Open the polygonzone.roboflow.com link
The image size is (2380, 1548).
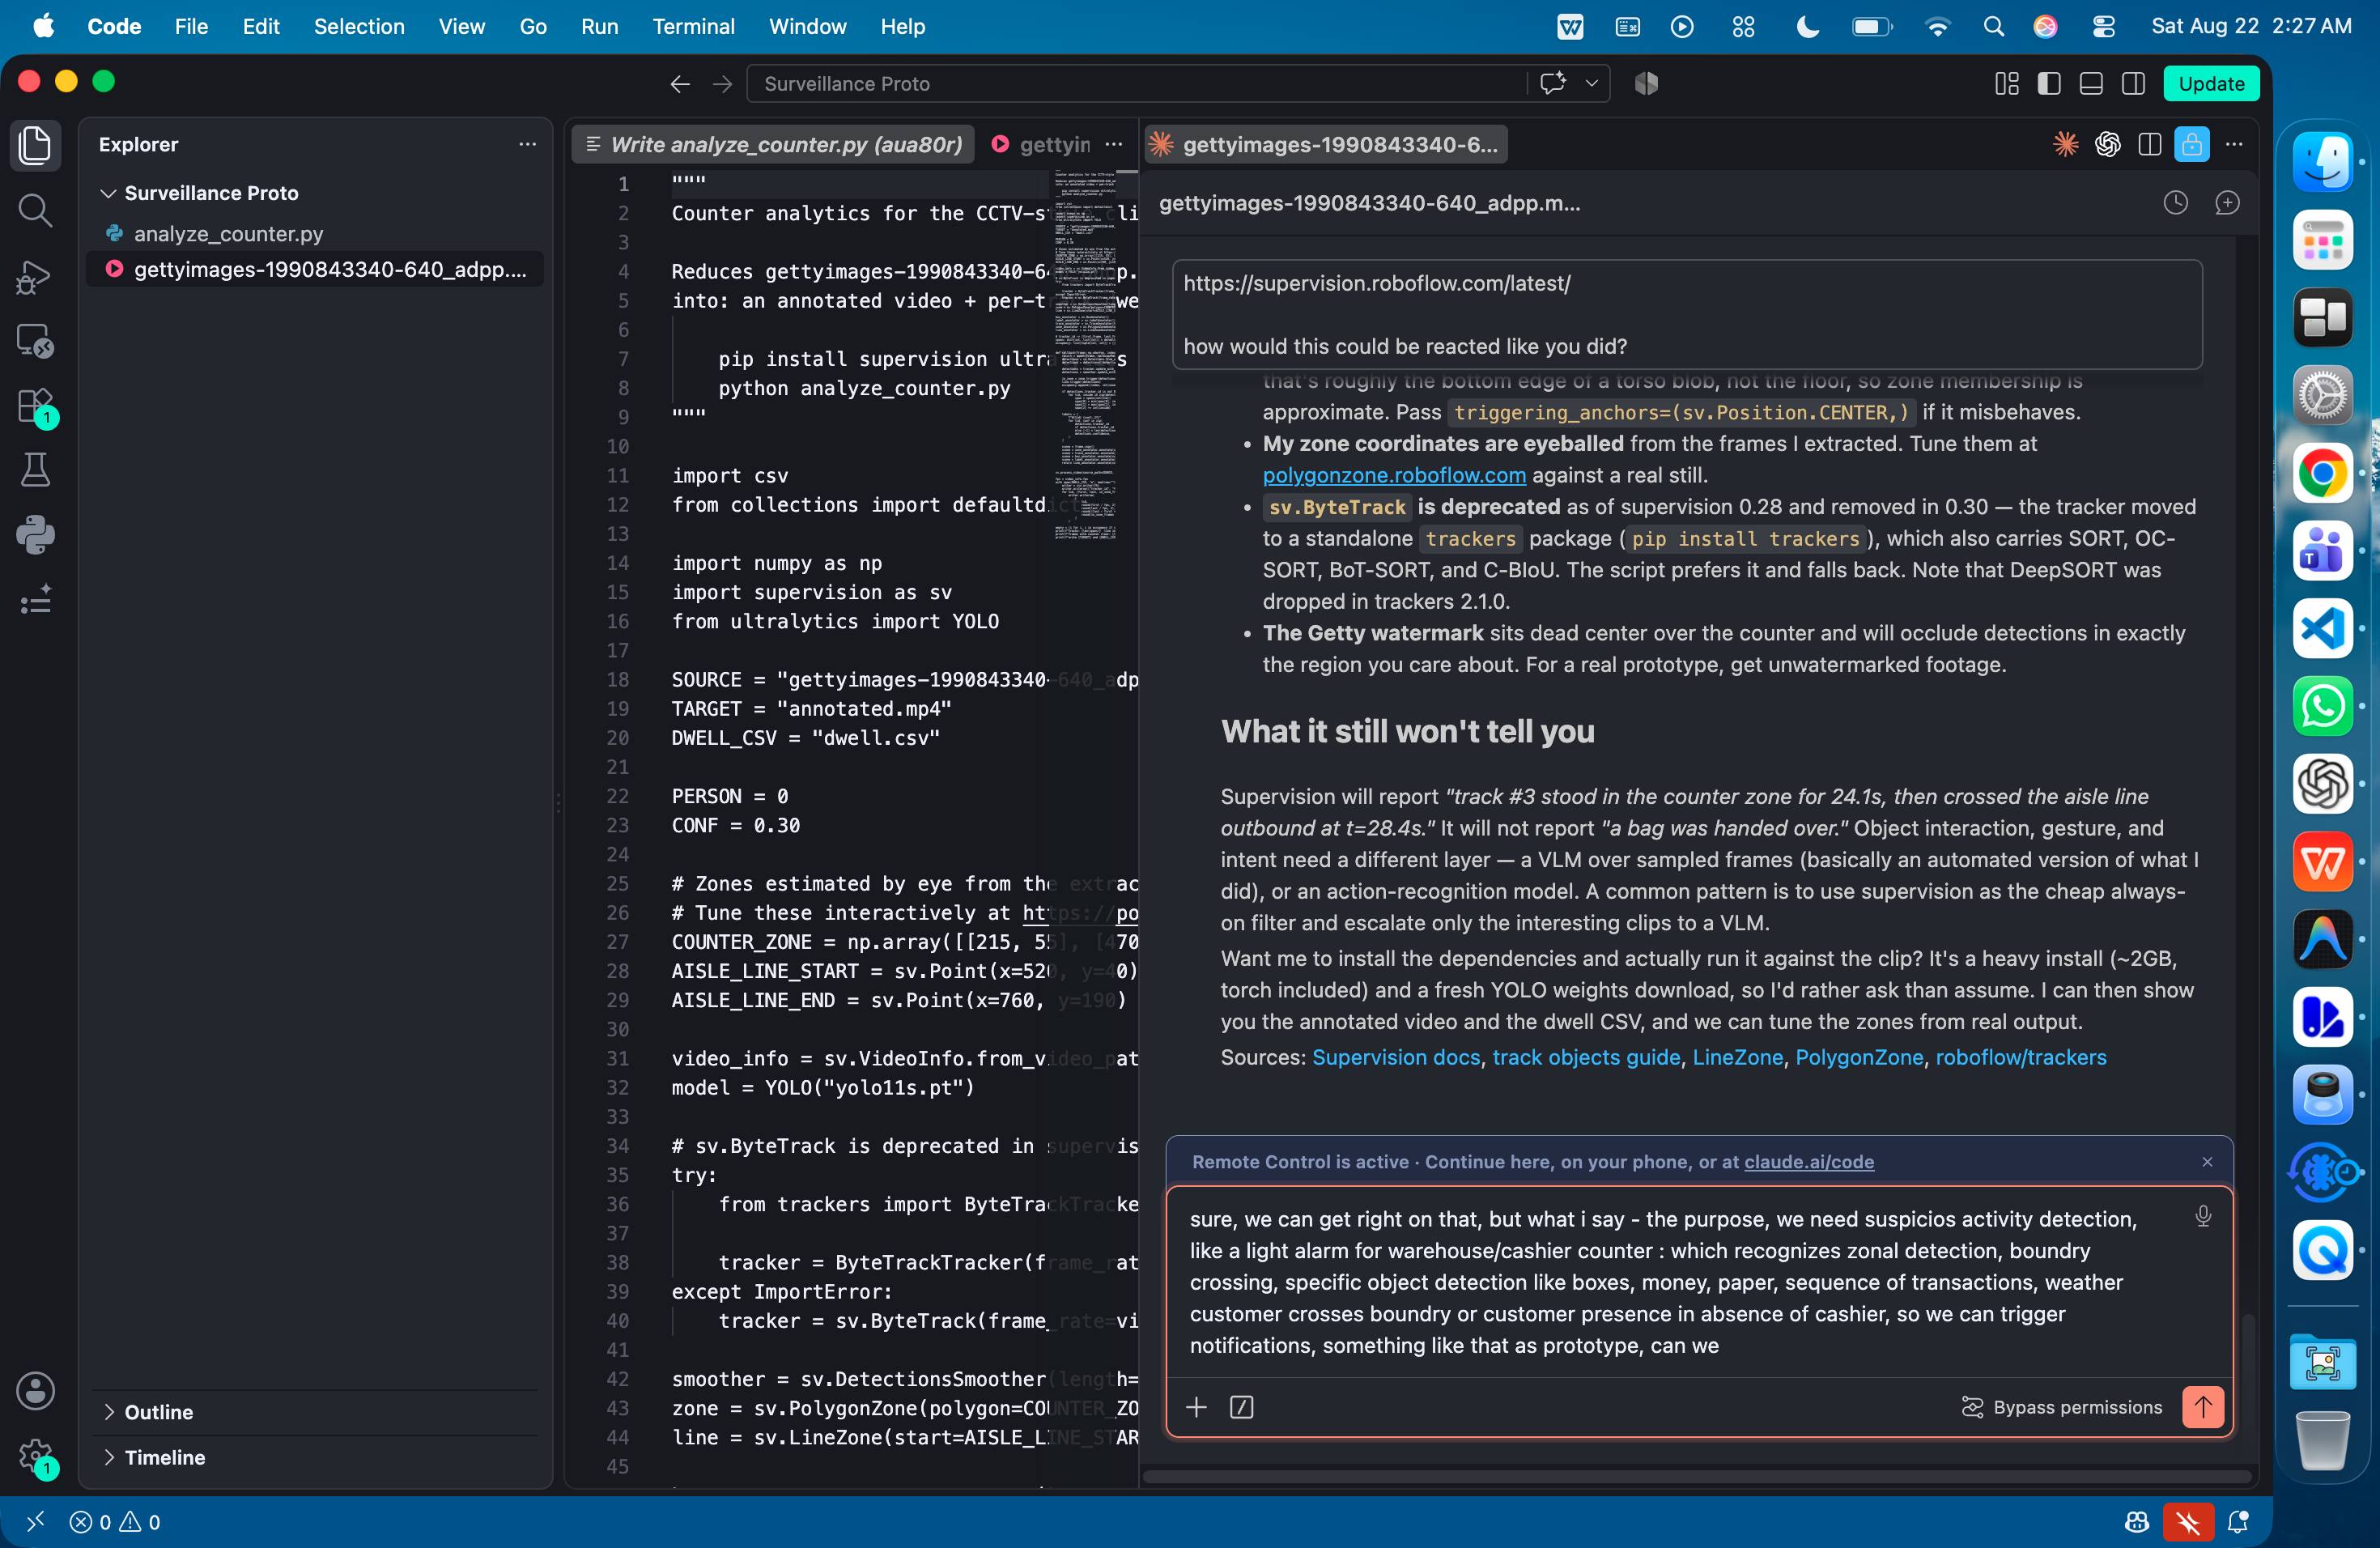point(1394,475)
